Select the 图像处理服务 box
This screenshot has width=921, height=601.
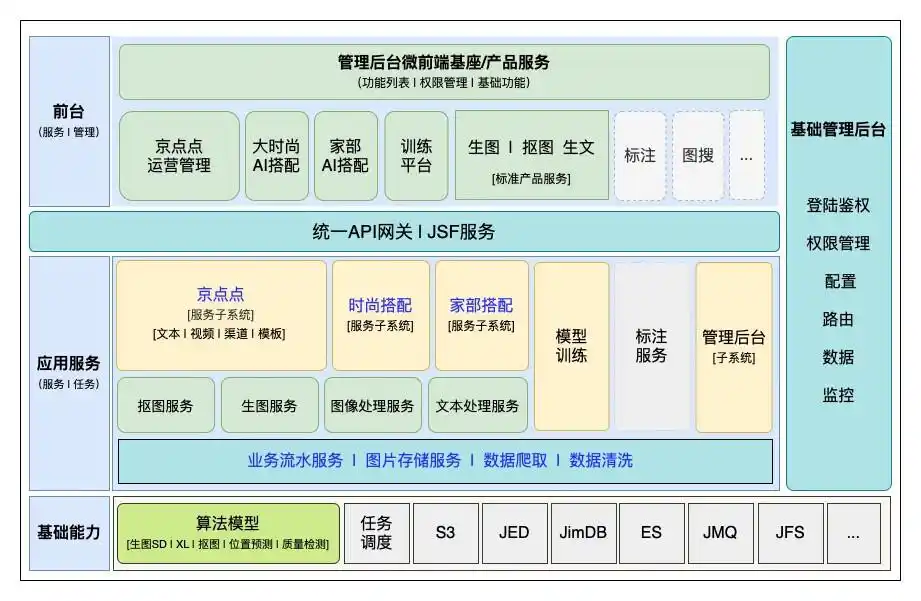click(371, 406)
